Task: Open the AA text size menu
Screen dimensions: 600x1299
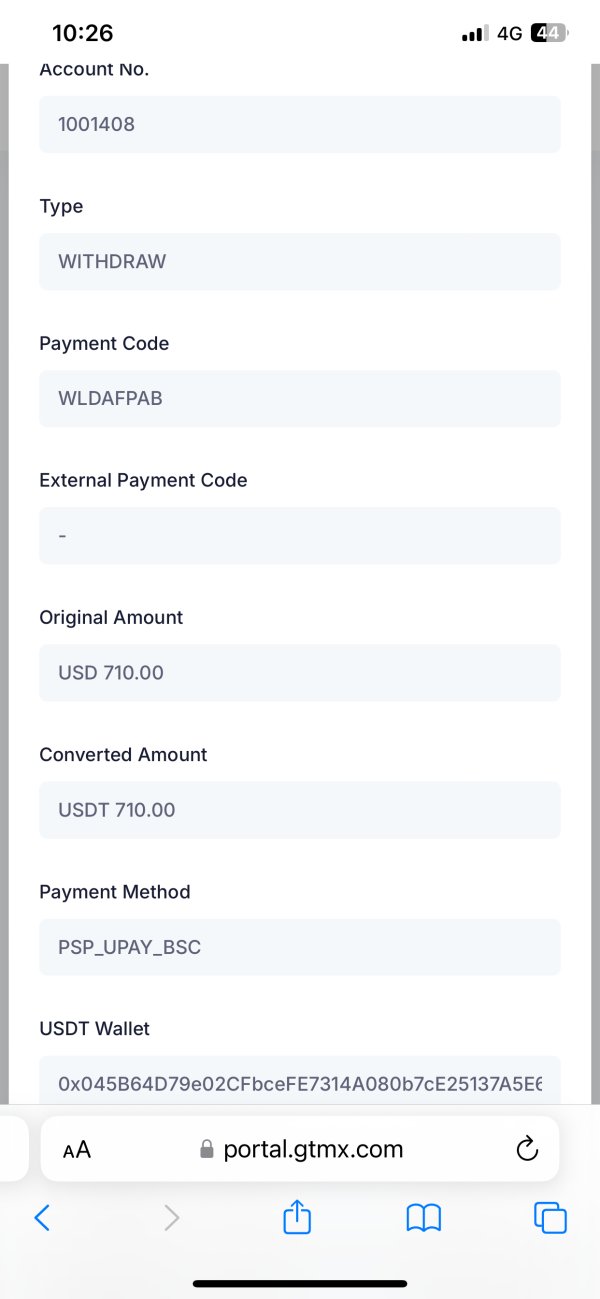Action: click(77, 1150)
